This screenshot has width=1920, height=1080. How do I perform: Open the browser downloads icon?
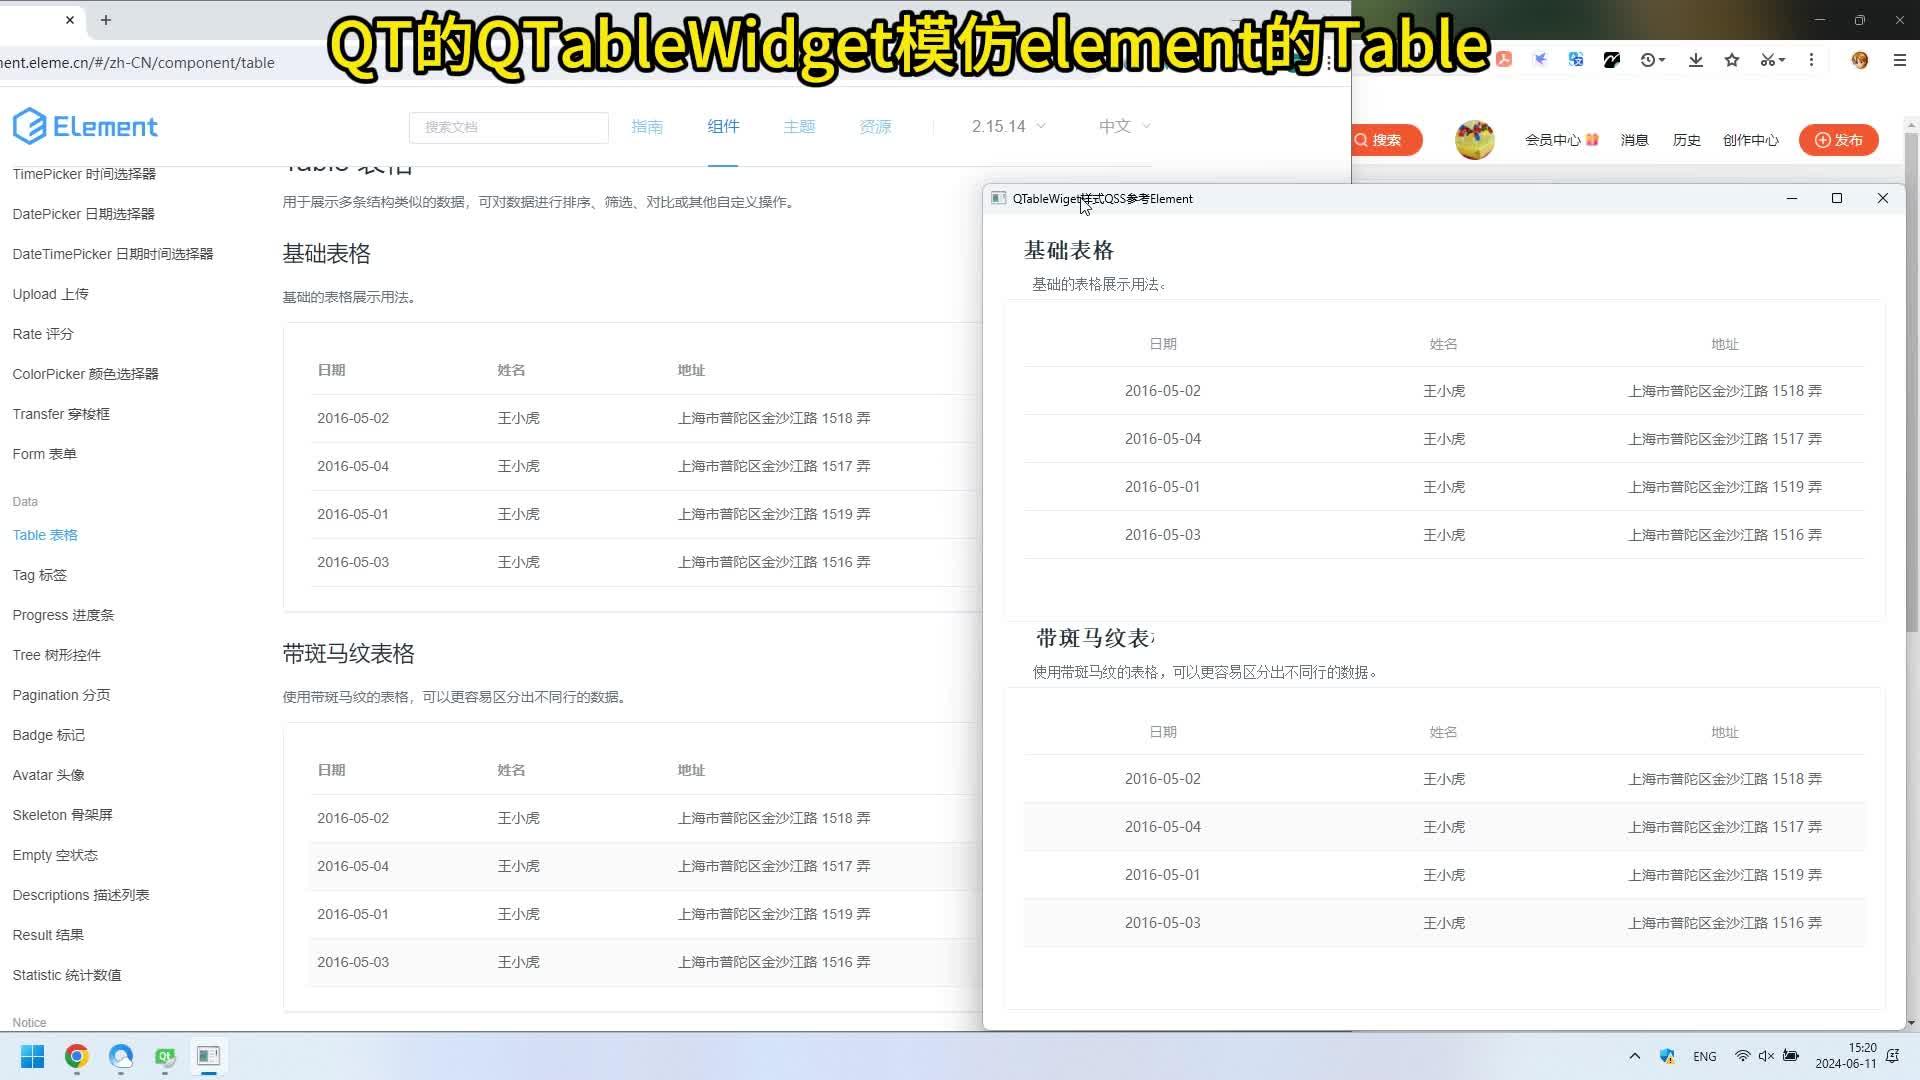pyautogui.click(x=1695, y=60)
